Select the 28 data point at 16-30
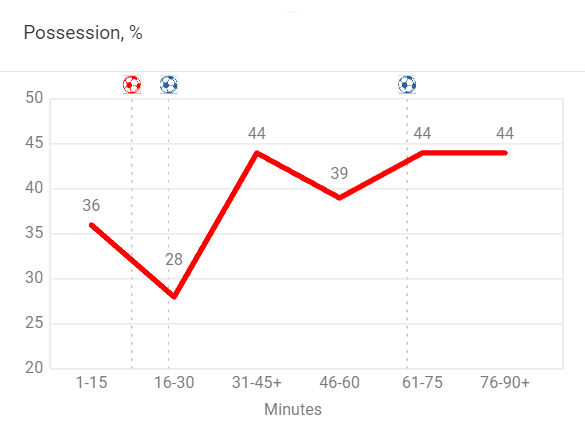585x443 pixels. pos(174,297)
